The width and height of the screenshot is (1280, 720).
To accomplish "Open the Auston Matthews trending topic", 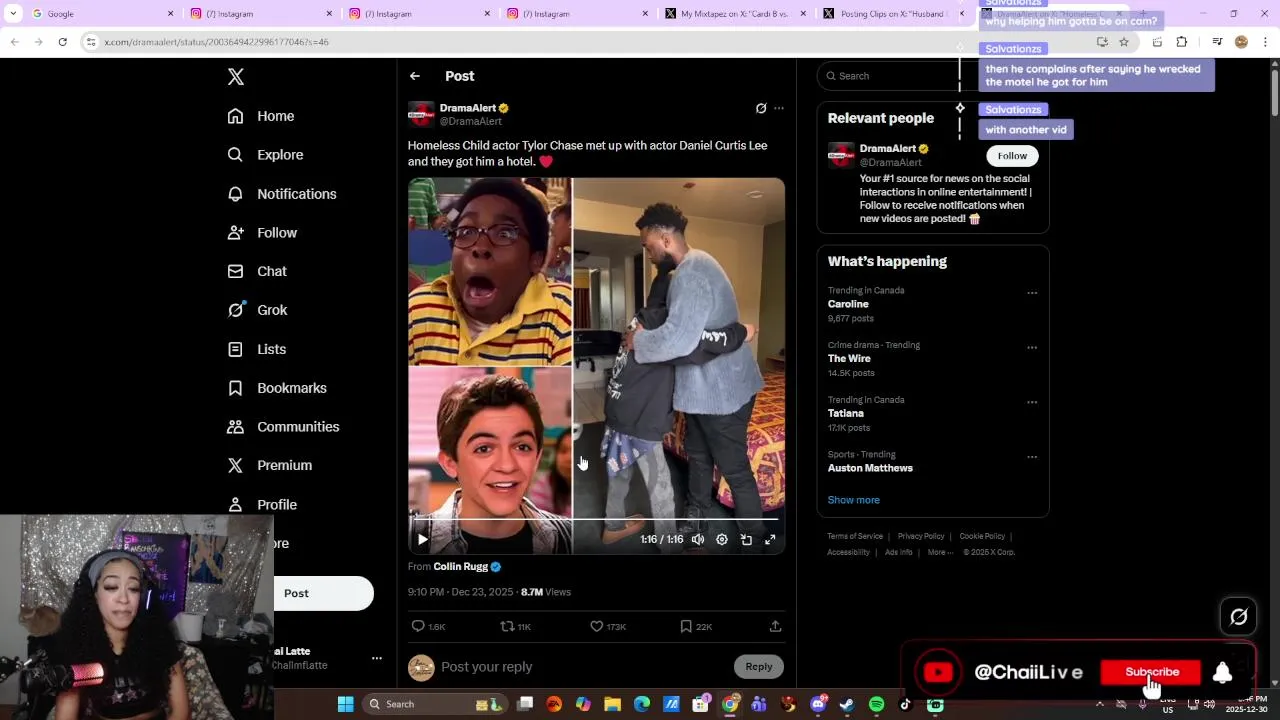I will (x=870, y=468).
